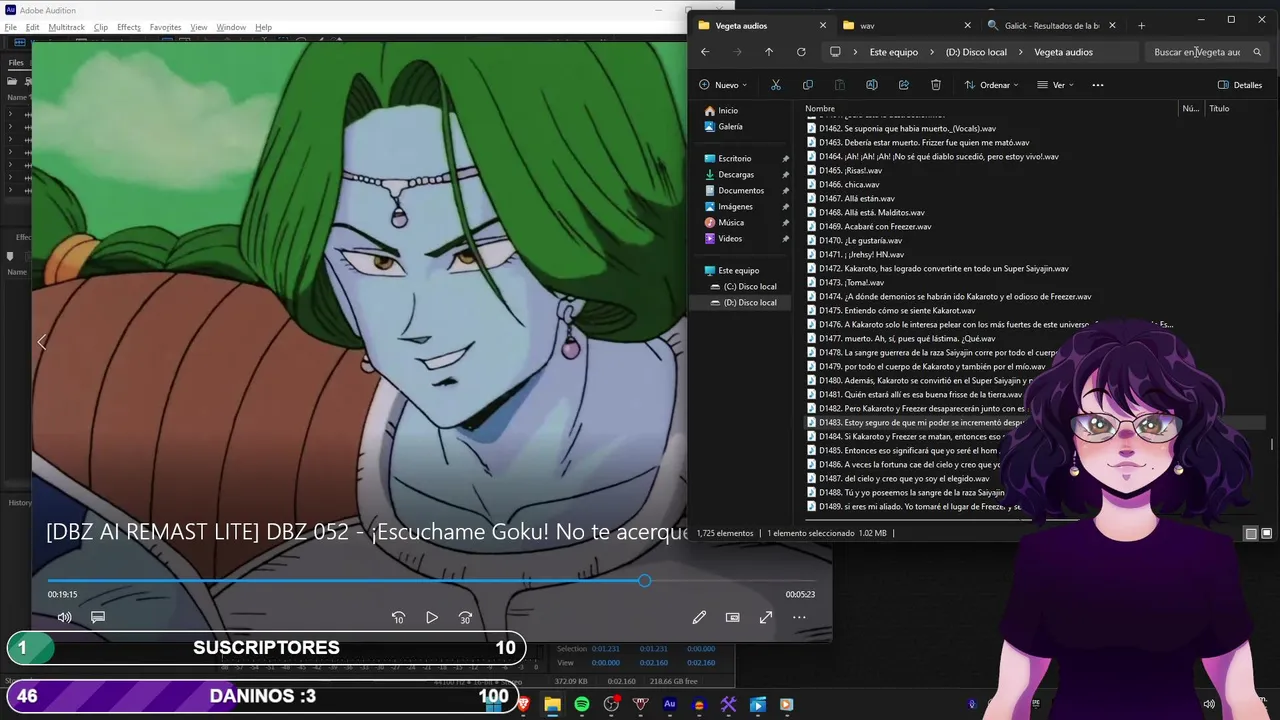
Task: Open Adobe Audition from the taskbar
Action: click(670, 704)
